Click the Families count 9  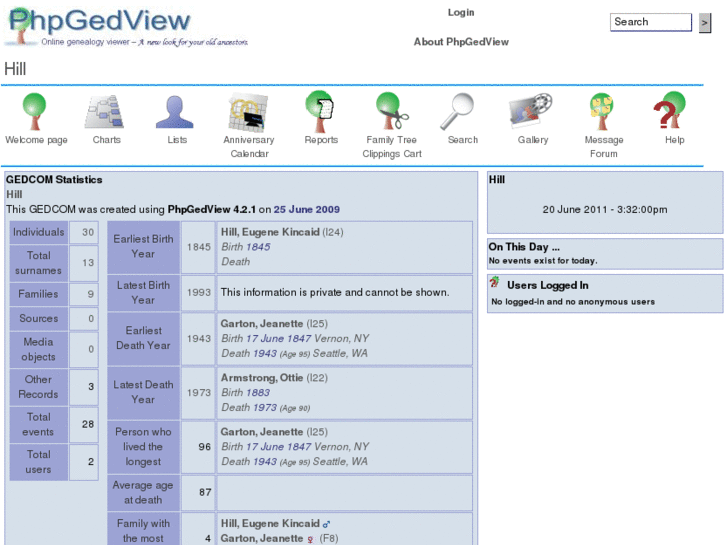click(91, 294)
